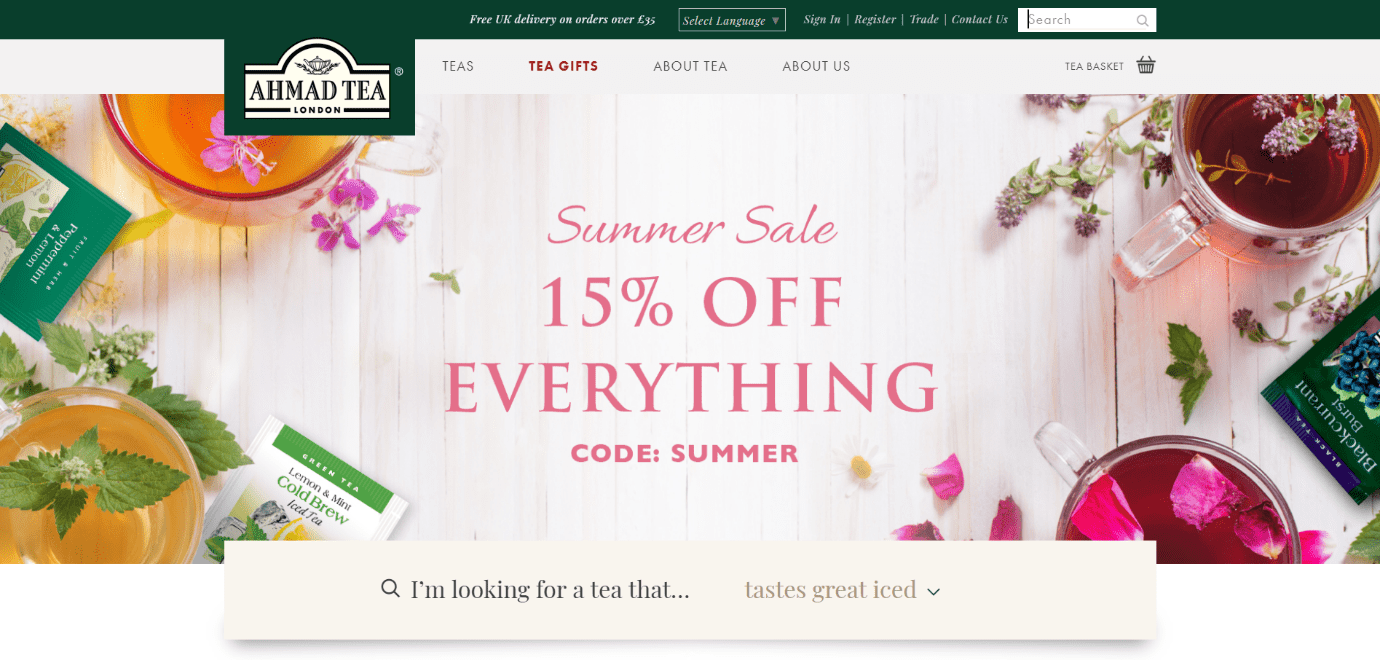Click the Summer Sale 15% off banner
This screenshot has height=660, width=1380.
[x=690, y=330]
